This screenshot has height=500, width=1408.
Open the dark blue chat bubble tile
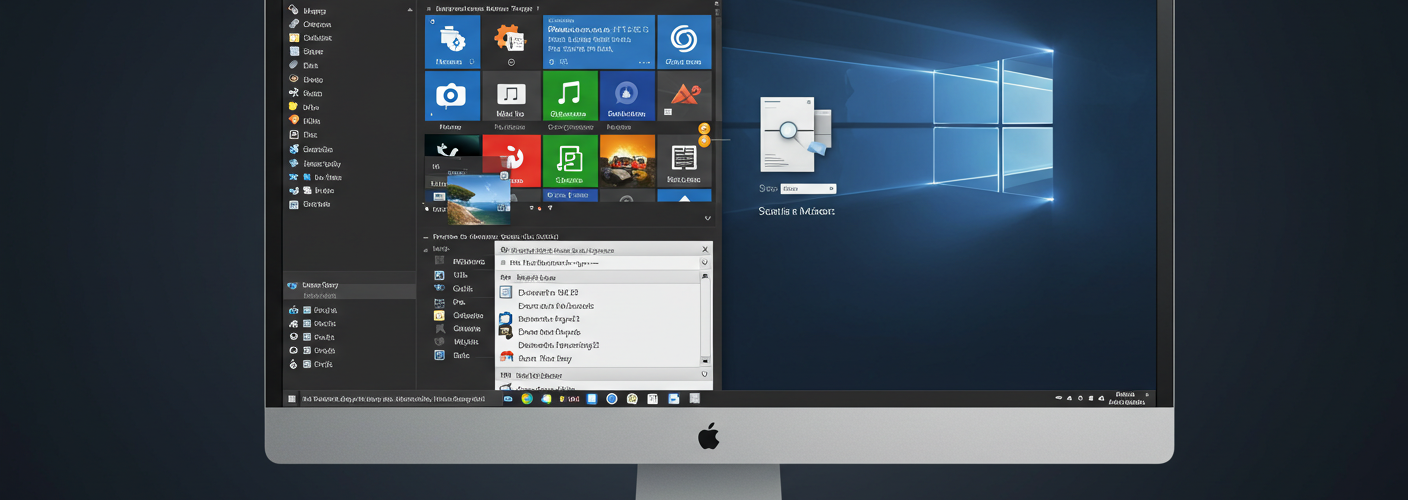[x=627, y=96]
